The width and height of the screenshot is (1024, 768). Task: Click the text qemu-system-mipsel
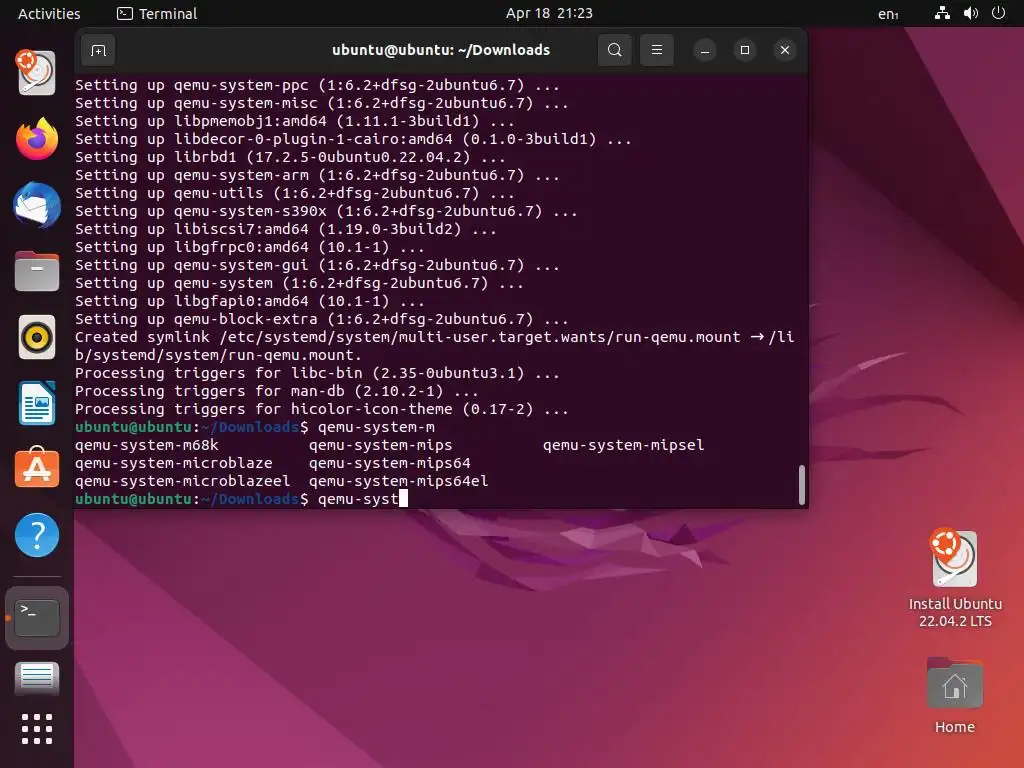point(623,445)
